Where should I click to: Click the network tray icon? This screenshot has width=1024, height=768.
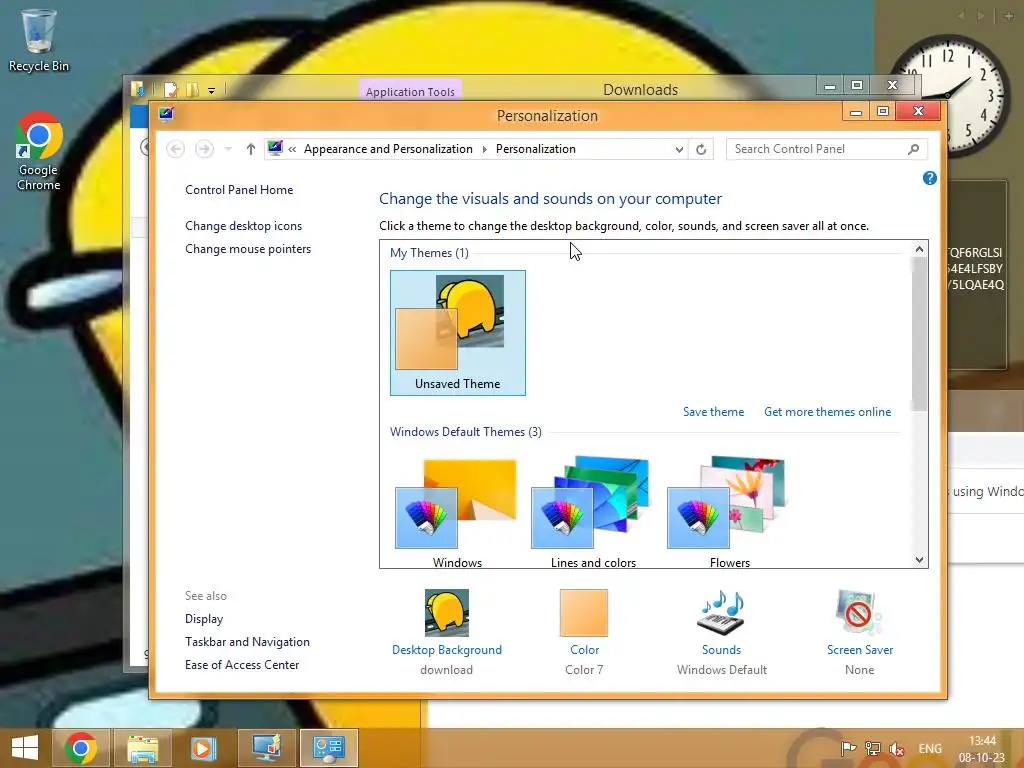pos(872,748)
